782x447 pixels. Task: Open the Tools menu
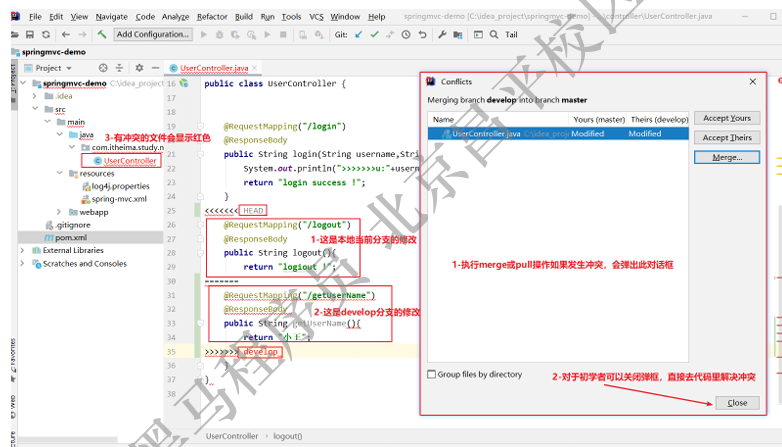click(291, 16)
